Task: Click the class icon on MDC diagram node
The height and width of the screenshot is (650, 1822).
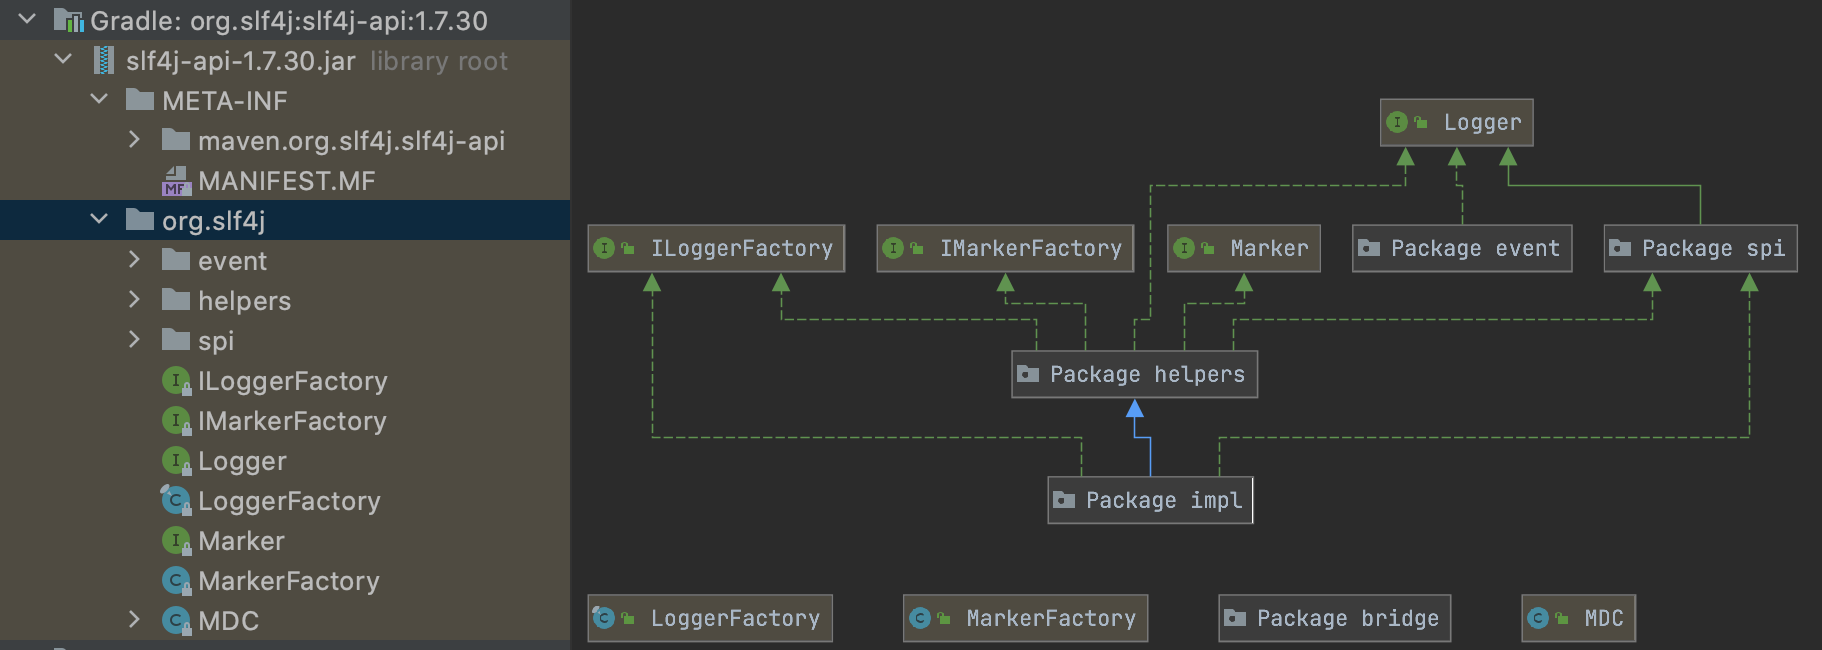Action: click(x=1538, y=618)
